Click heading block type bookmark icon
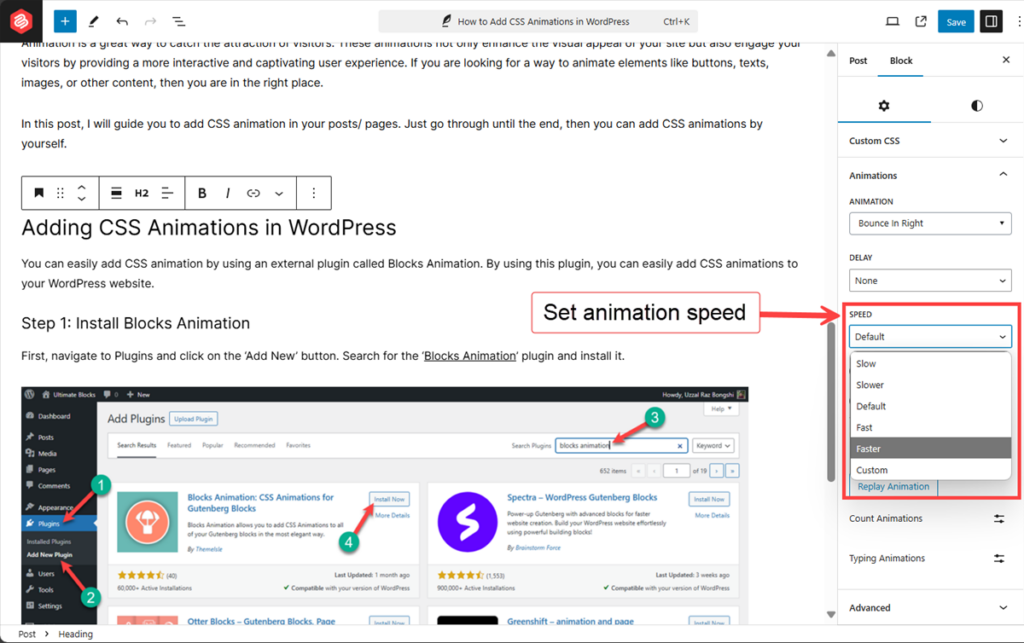 39,193
